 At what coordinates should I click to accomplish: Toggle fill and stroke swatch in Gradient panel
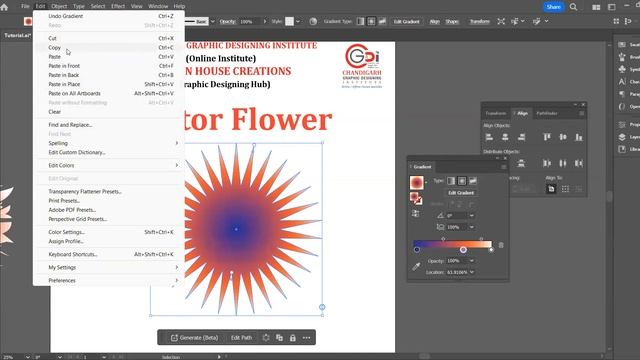[416, 199]
